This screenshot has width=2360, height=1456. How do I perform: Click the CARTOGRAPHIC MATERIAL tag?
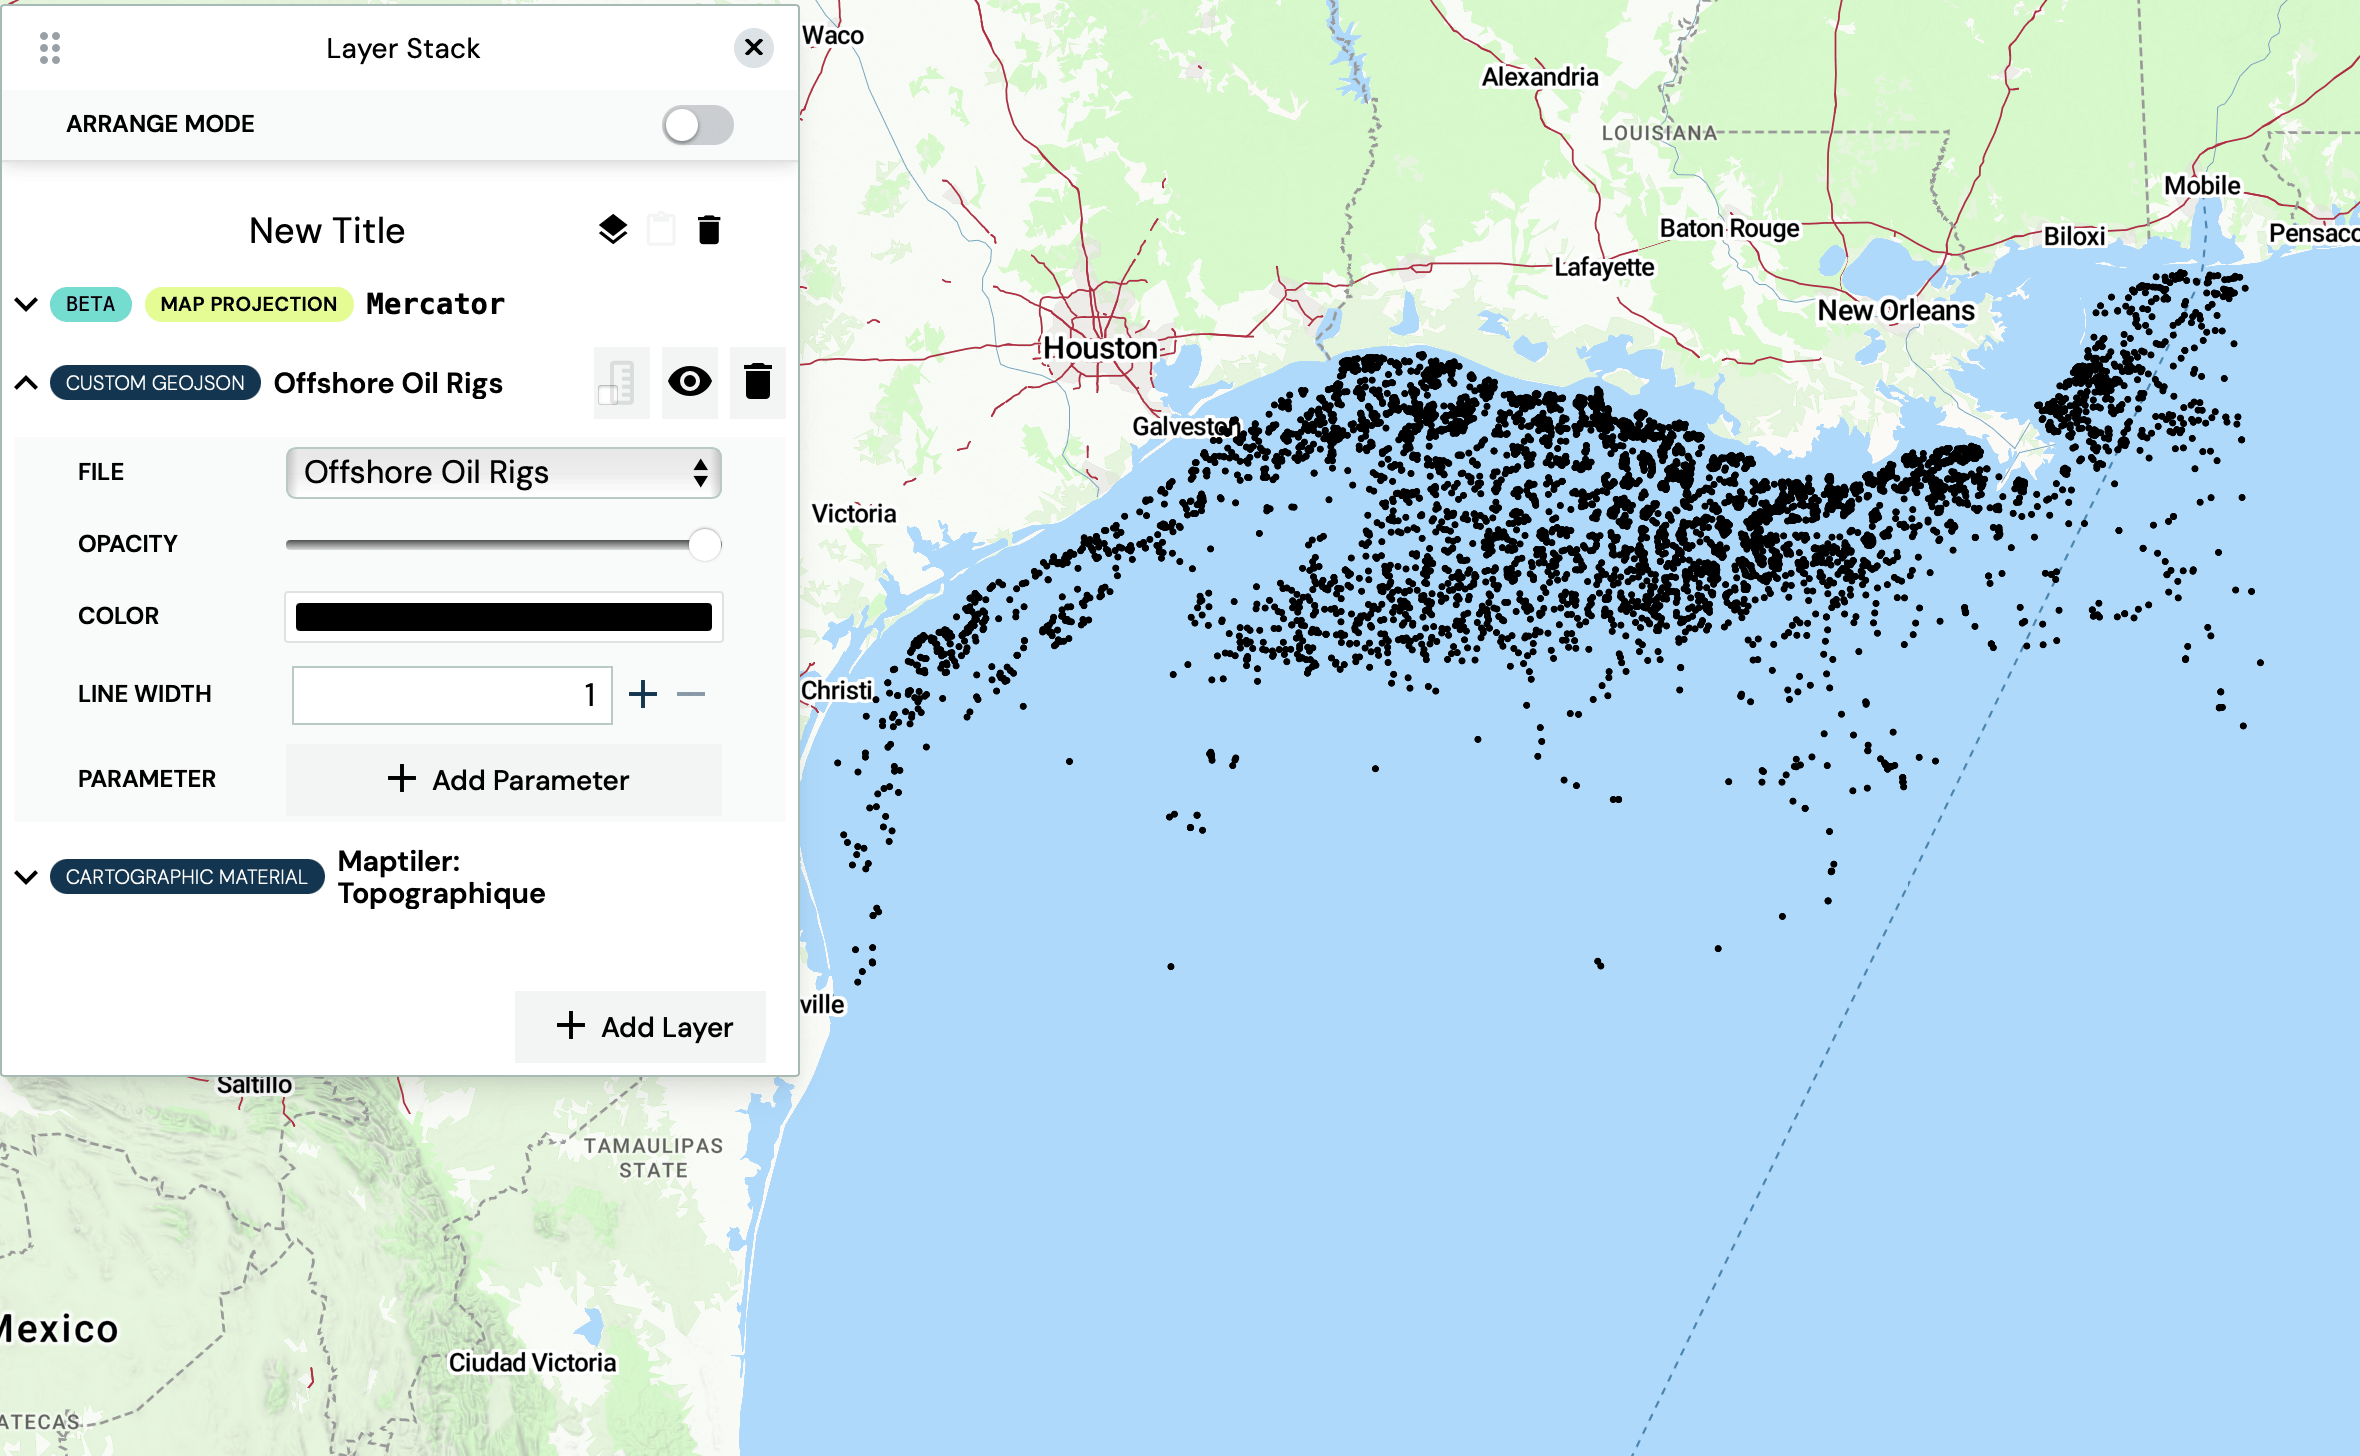[x=187, y=877]
